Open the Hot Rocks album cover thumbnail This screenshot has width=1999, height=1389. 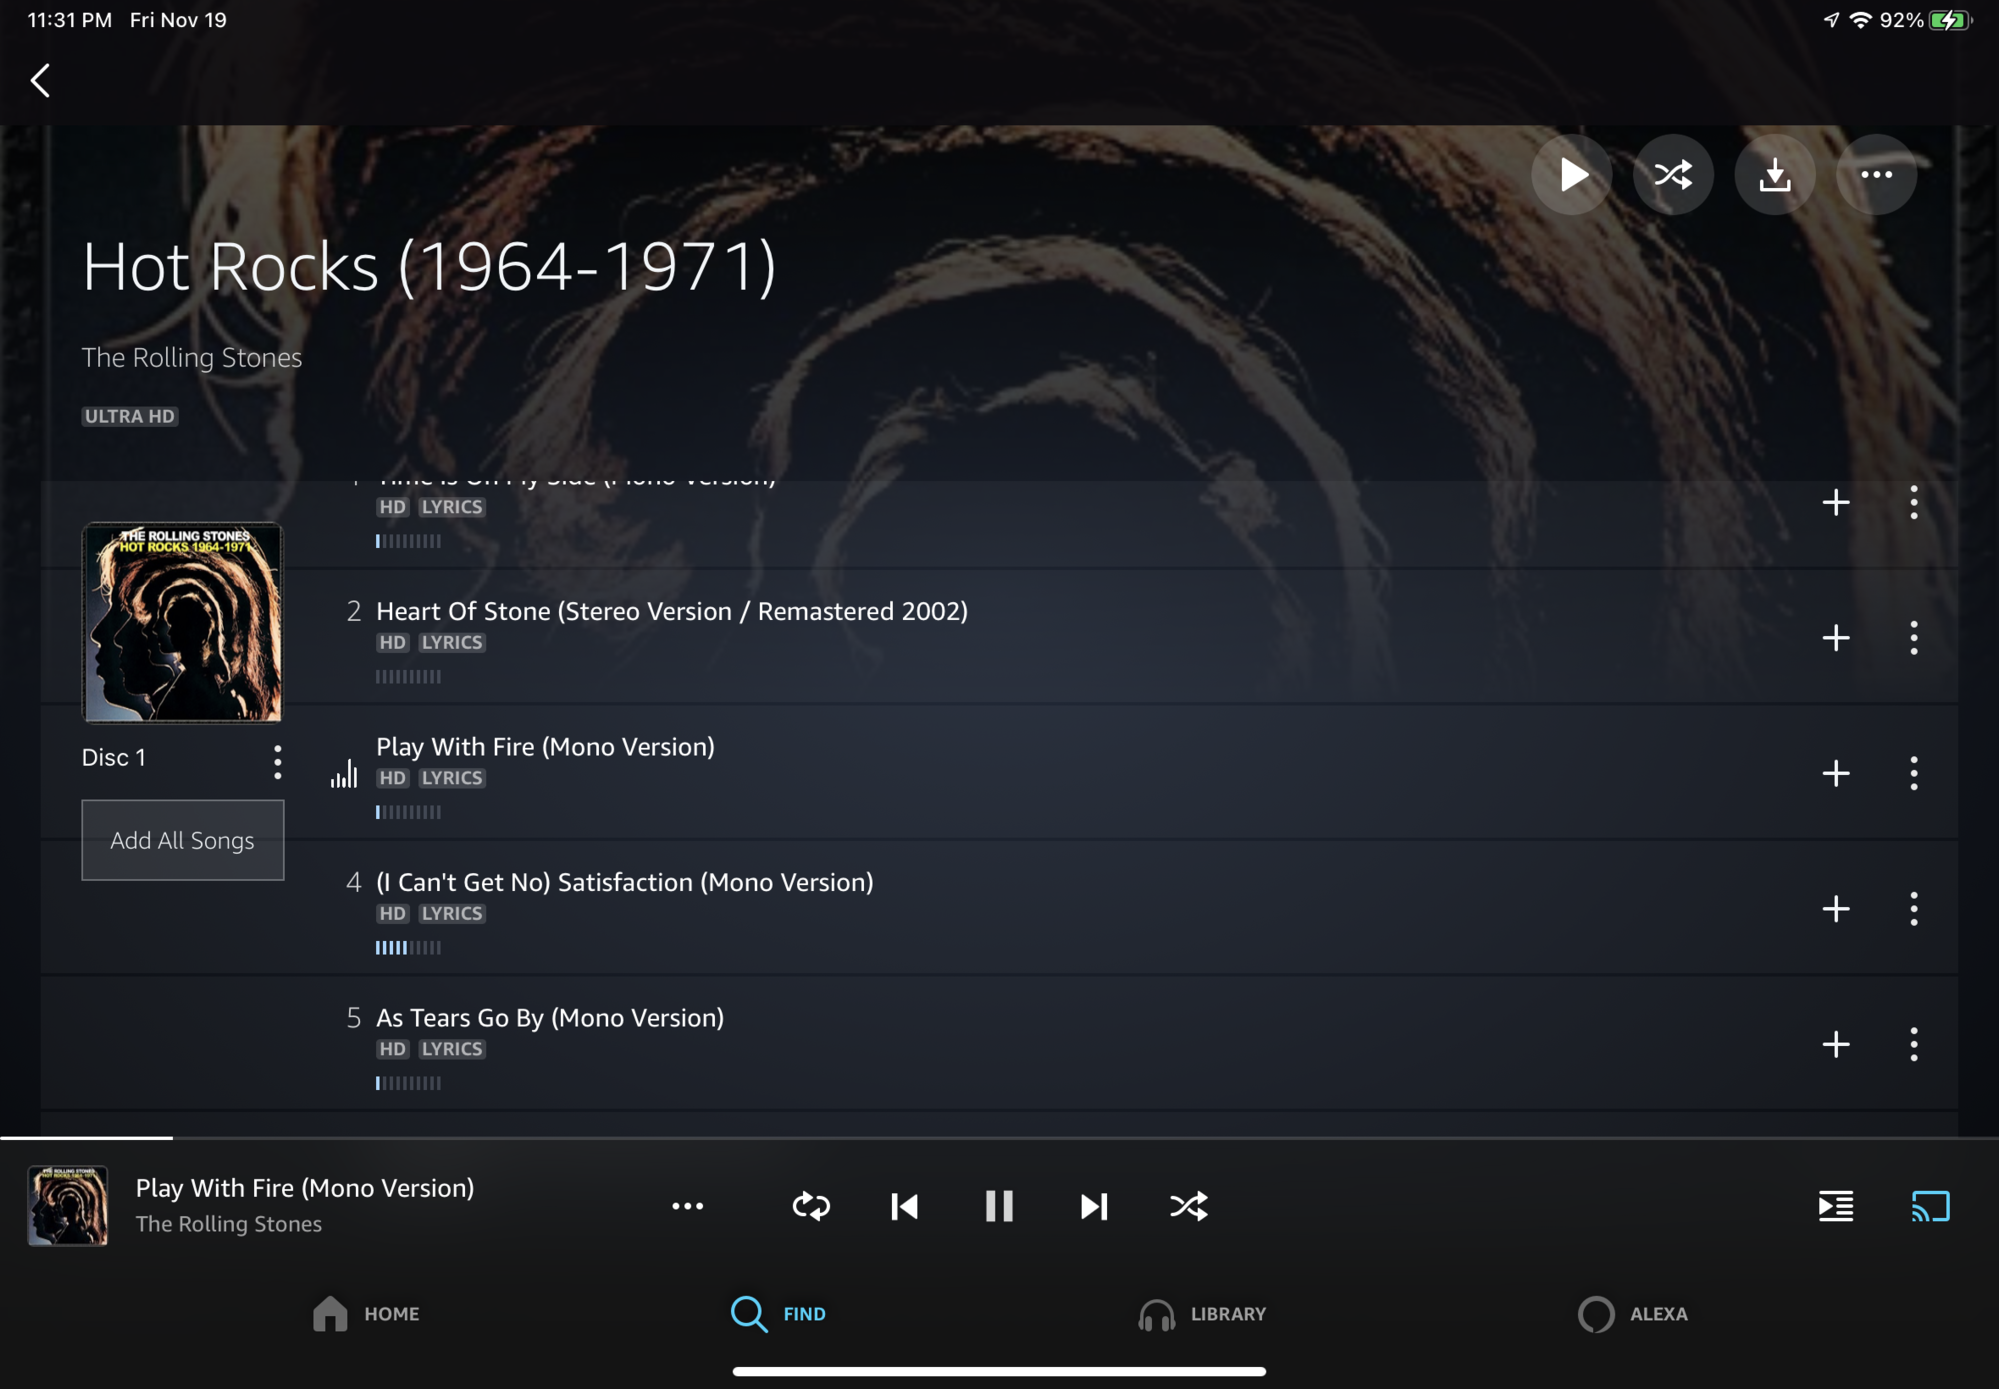click(182, 622)
